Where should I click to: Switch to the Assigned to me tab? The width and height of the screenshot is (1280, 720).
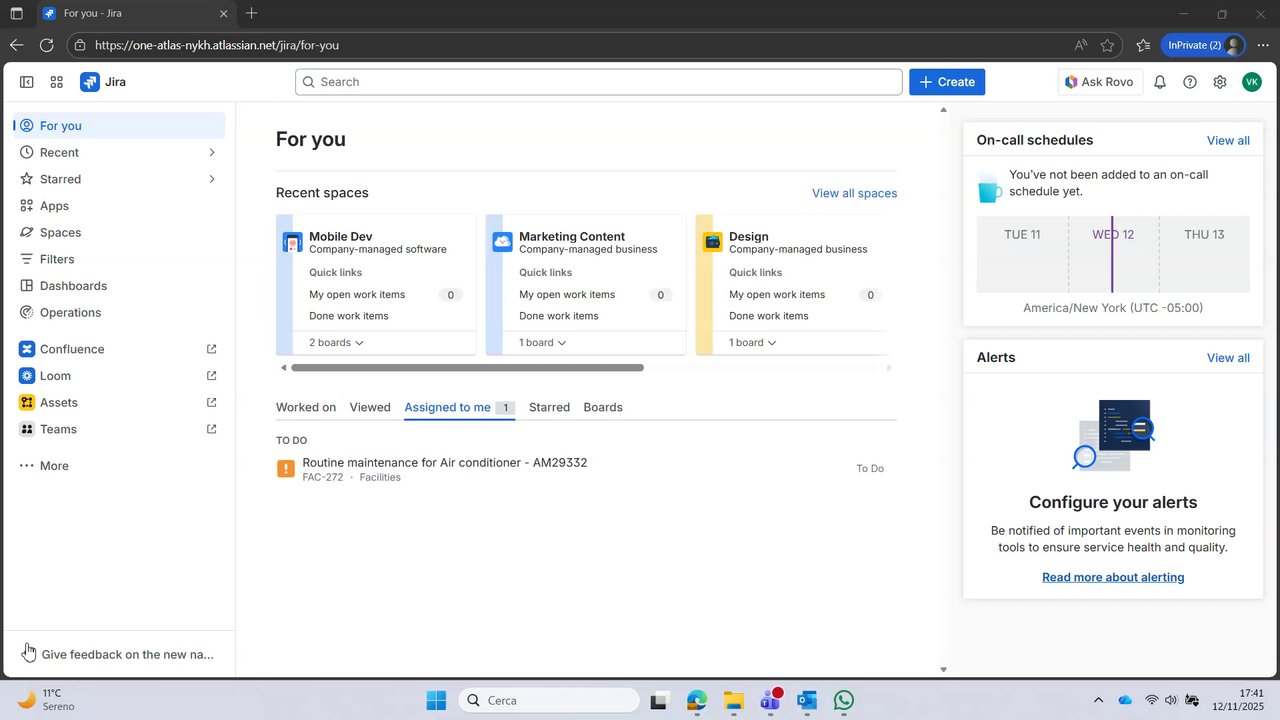click(x=459, y=407)
